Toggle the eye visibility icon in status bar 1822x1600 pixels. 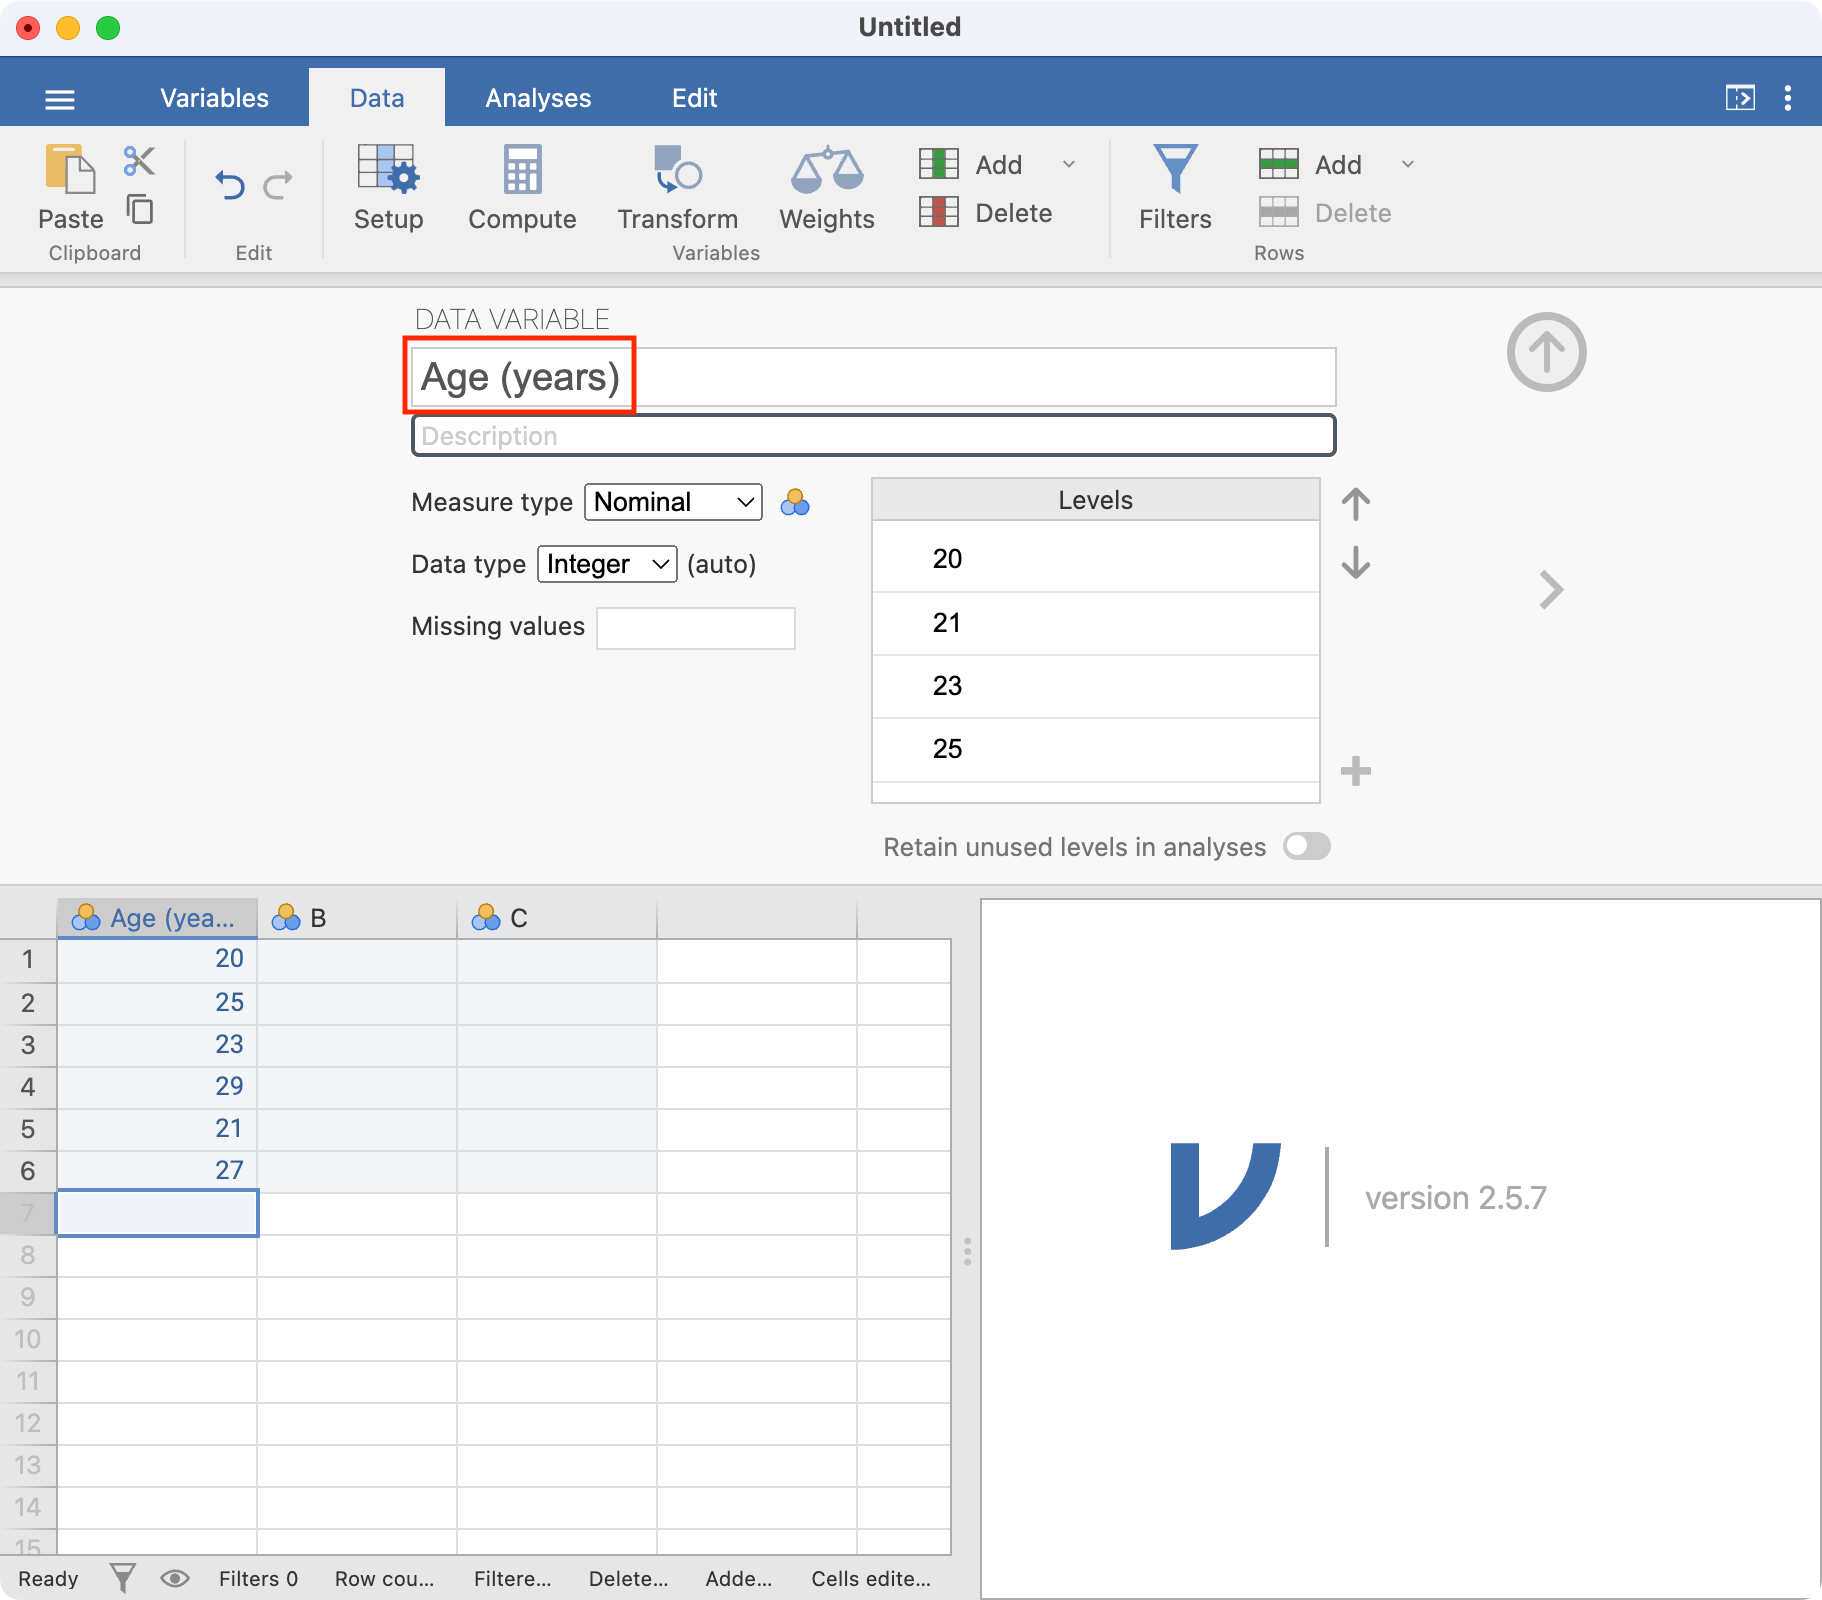[x=175, y=1579]
